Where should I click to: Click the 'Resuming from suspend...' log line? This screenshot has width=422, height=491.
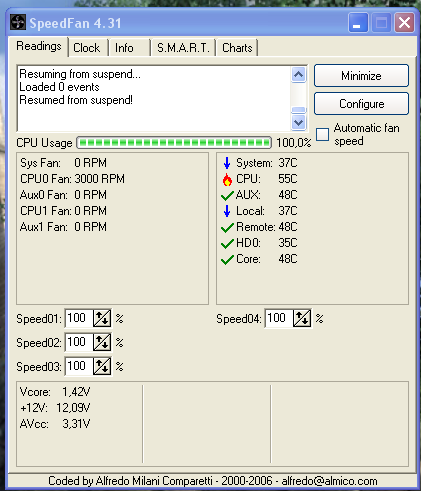(80, 74)
